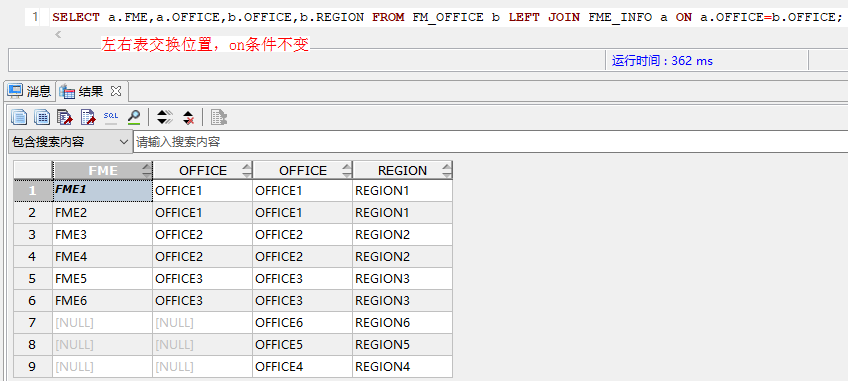Image resolution: width=848 pixels, height=381 pixels.
Task: Click the [NULL] FME cell in row 7
Action: [x=103, y=323]
